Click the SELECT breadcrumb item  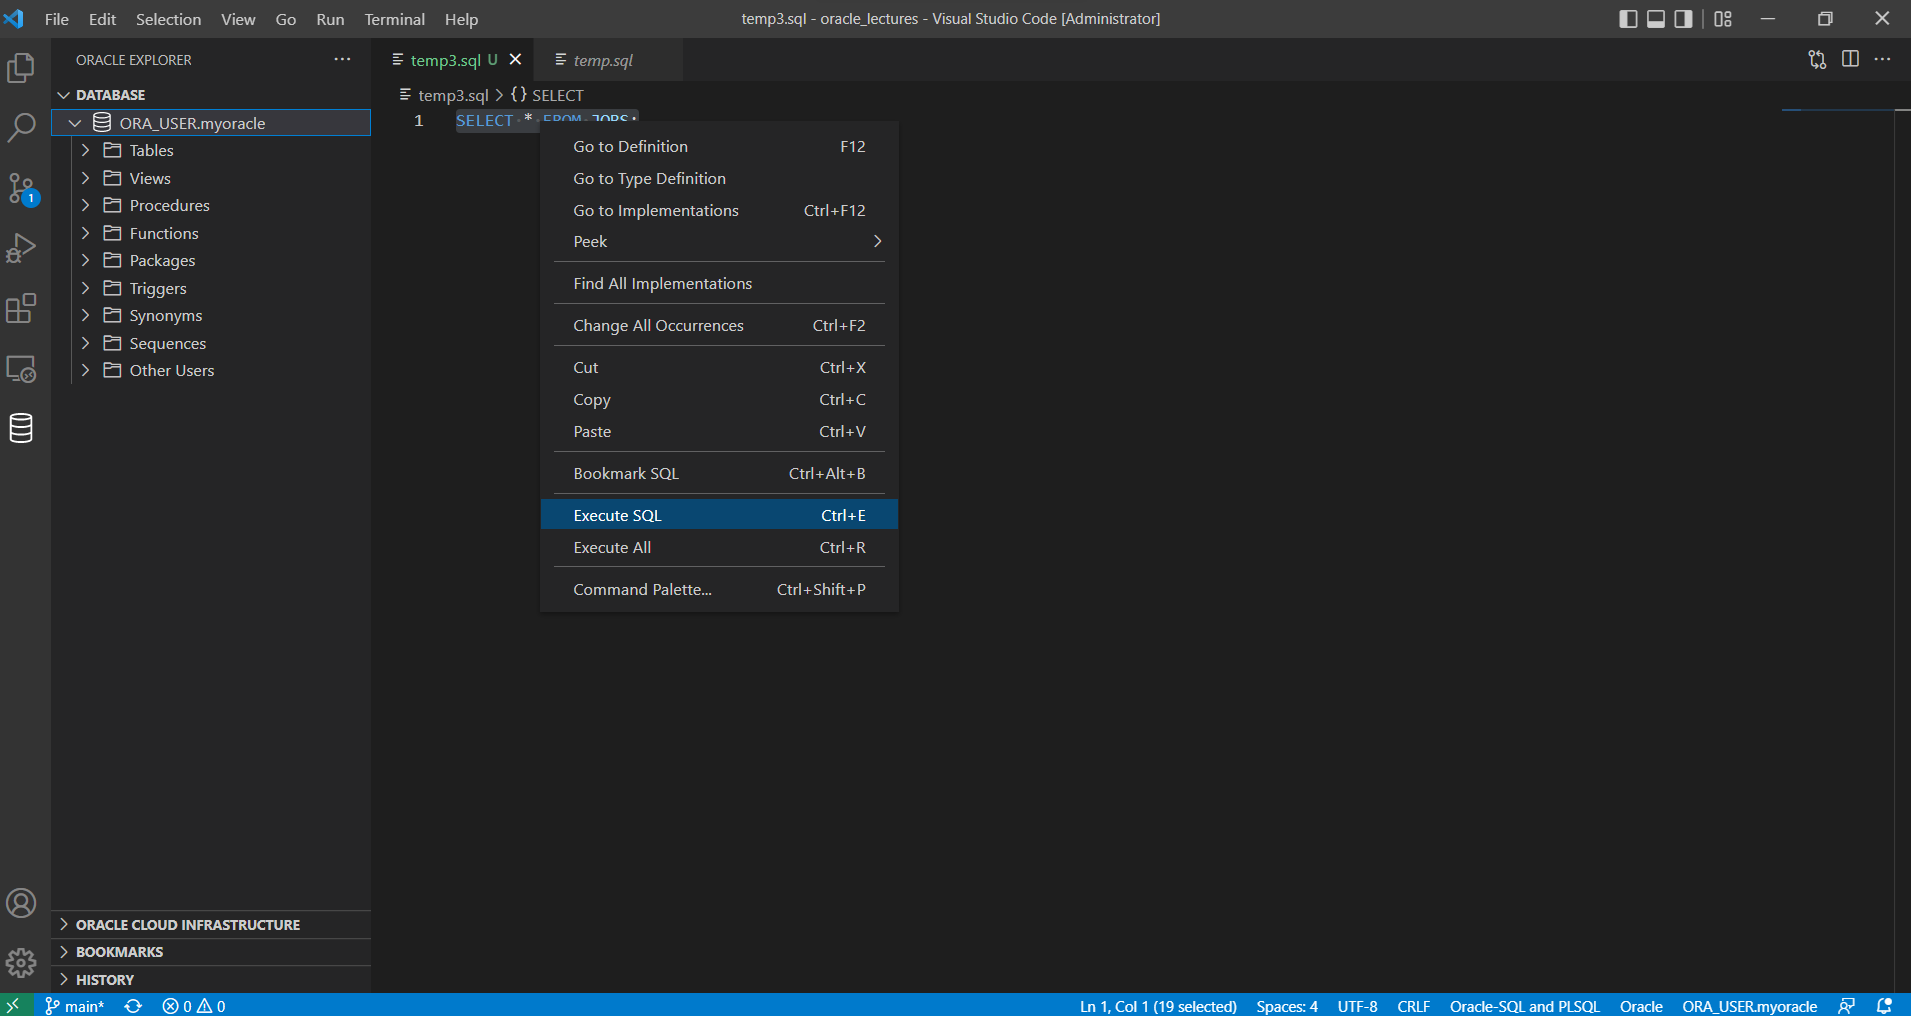(x=547, y=95)
